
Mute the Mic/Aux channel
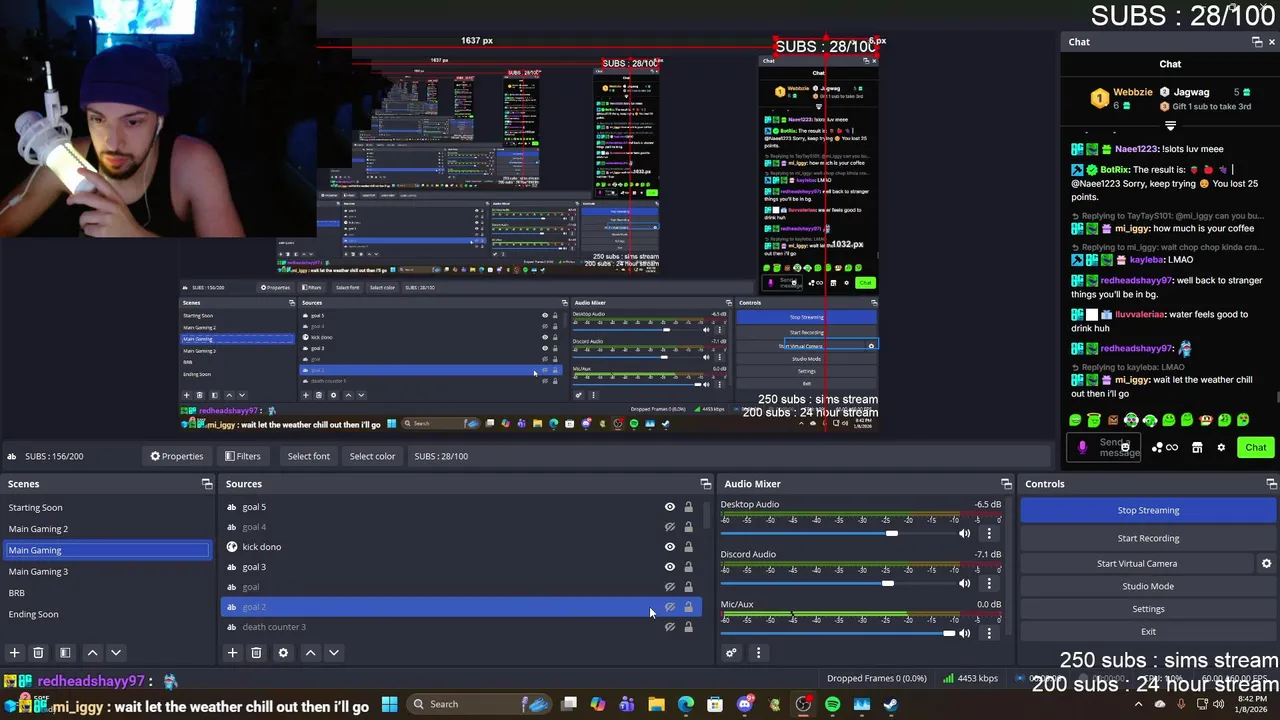click(964, 633)
